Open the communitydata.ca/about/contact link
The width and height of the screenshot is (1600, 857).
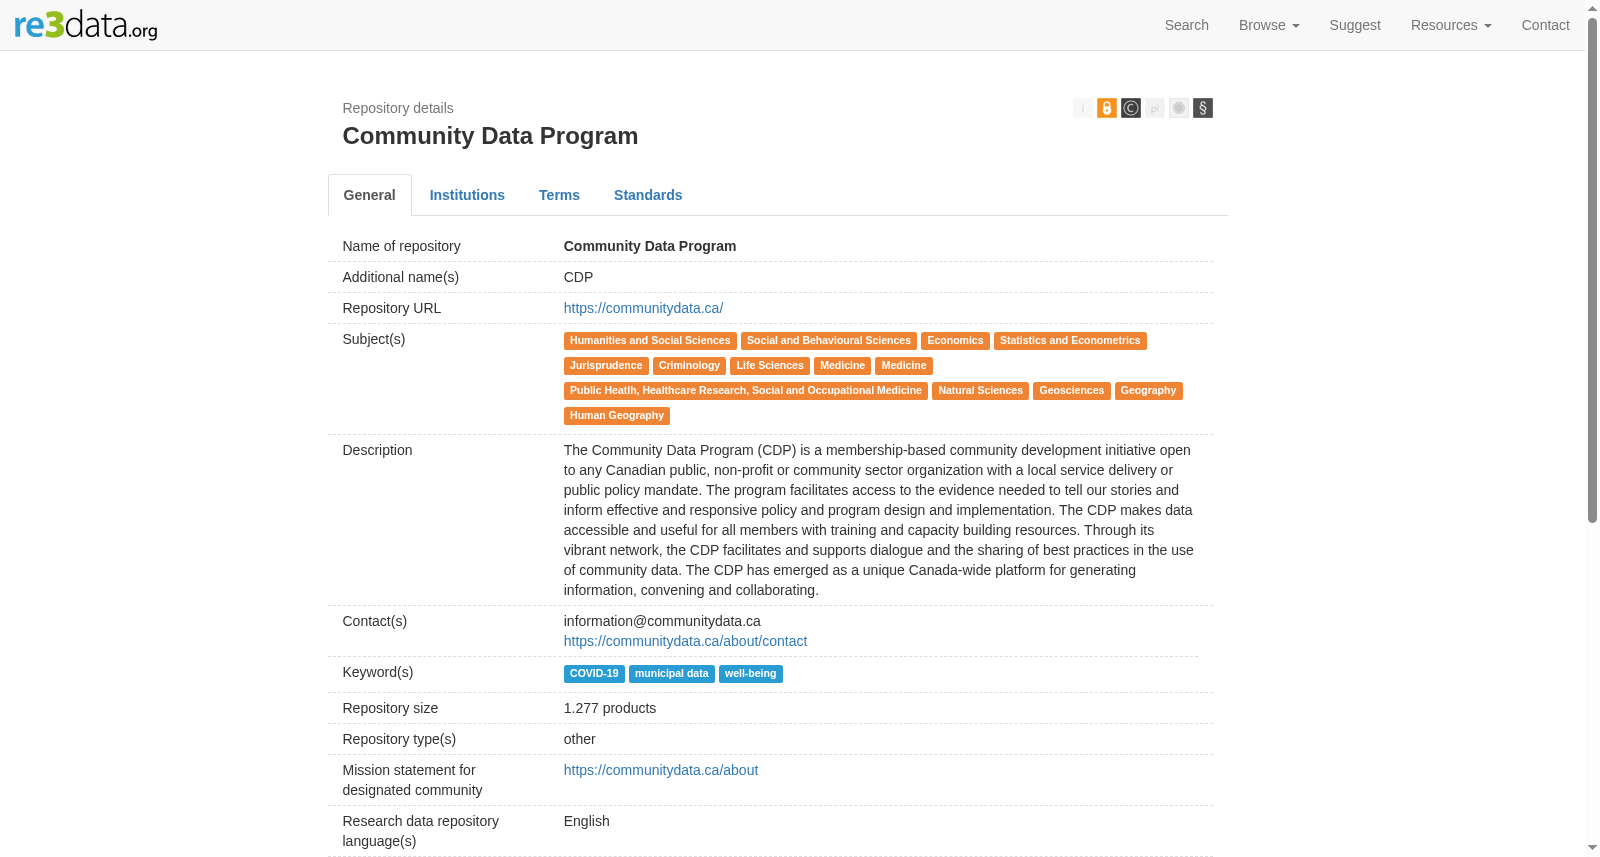point(685,641)
